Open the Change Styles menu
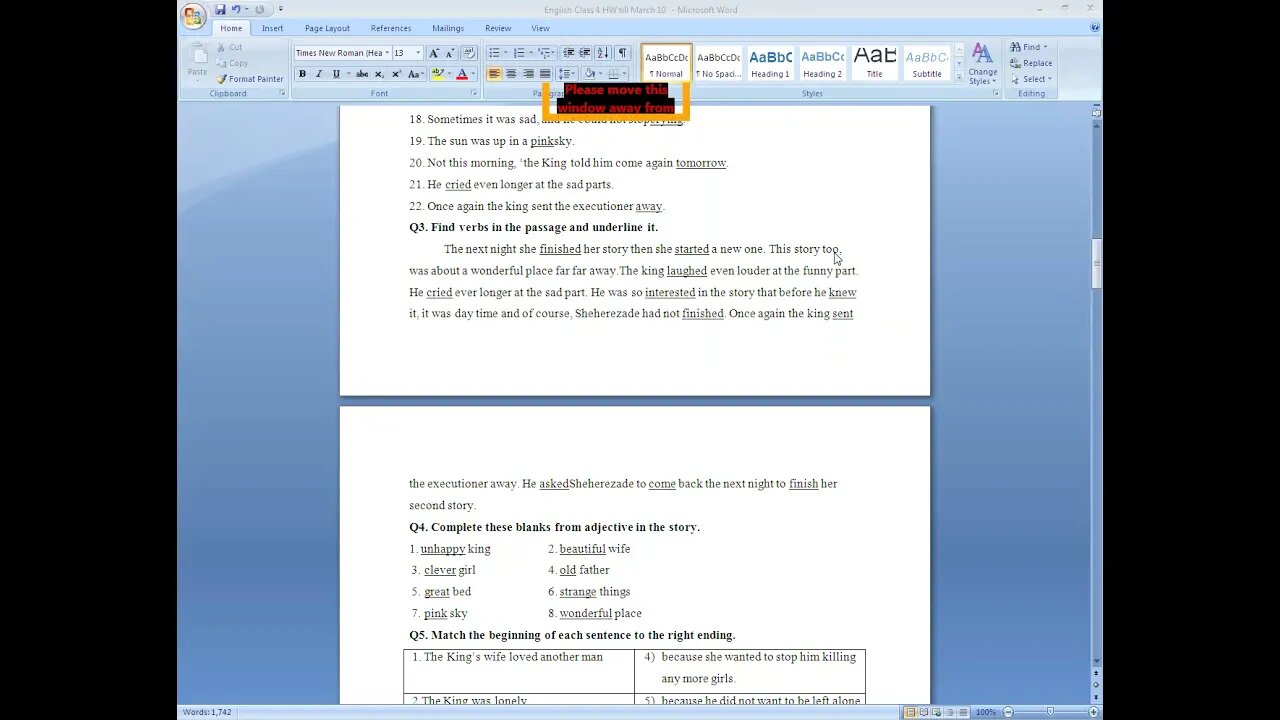The width and height of the screenshot is (1280, 720). pyautogui.click(x=982, y=63)
